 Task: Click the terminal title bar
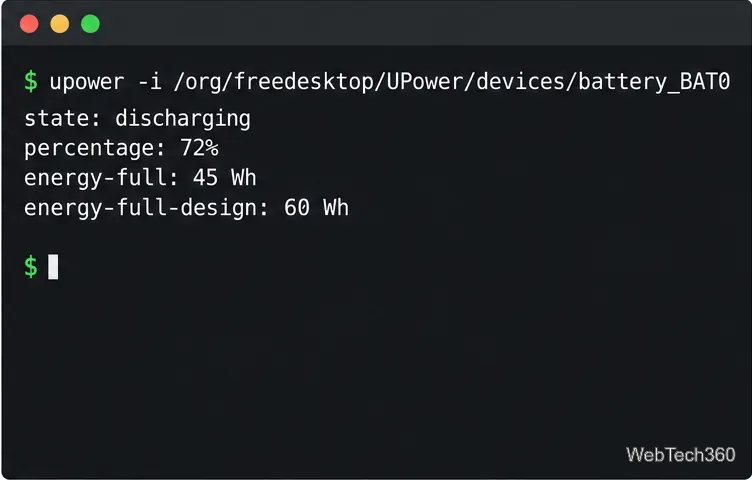point(376,23)
